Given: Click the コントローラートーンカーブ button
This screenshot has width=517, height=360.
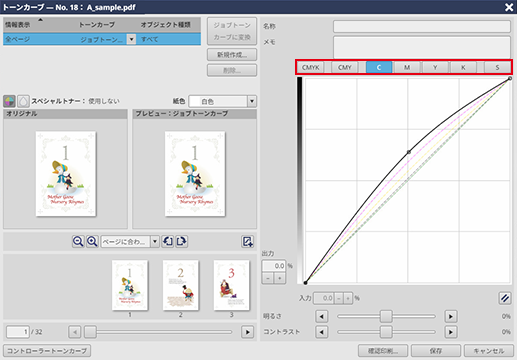Looking at the screenshot, I should pyautogui.click(x=47, y=351).
